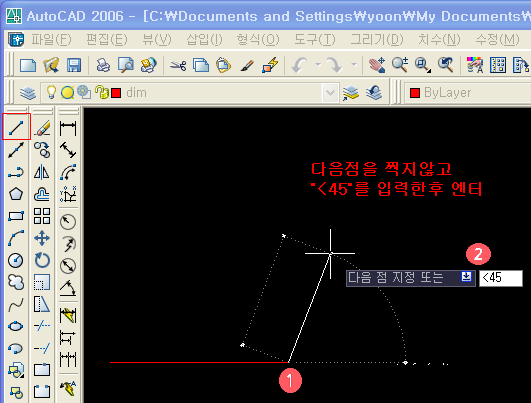The image size is (531, 403).
Task: Click the red ByLayer color swatch
Action: pos(415,93)
